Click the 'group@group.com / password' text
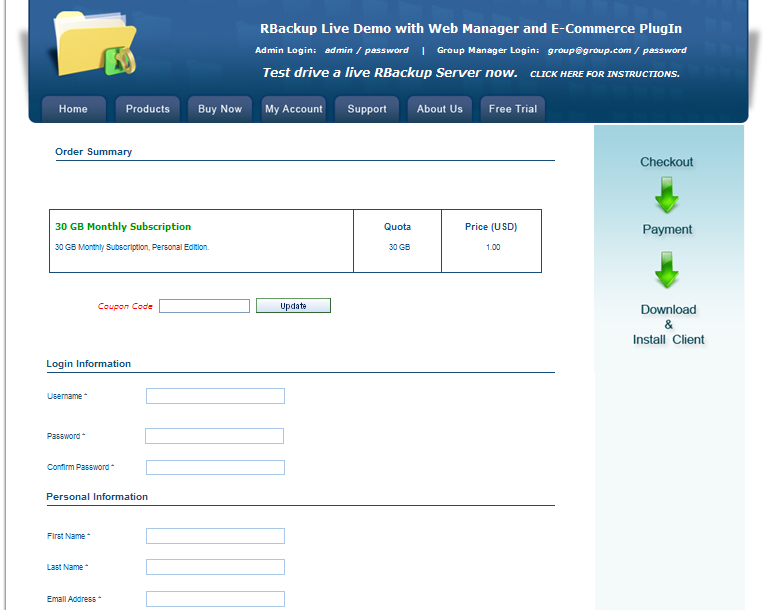Image resolution: width=763 pixels, height=610 pixels. point(617,50)
